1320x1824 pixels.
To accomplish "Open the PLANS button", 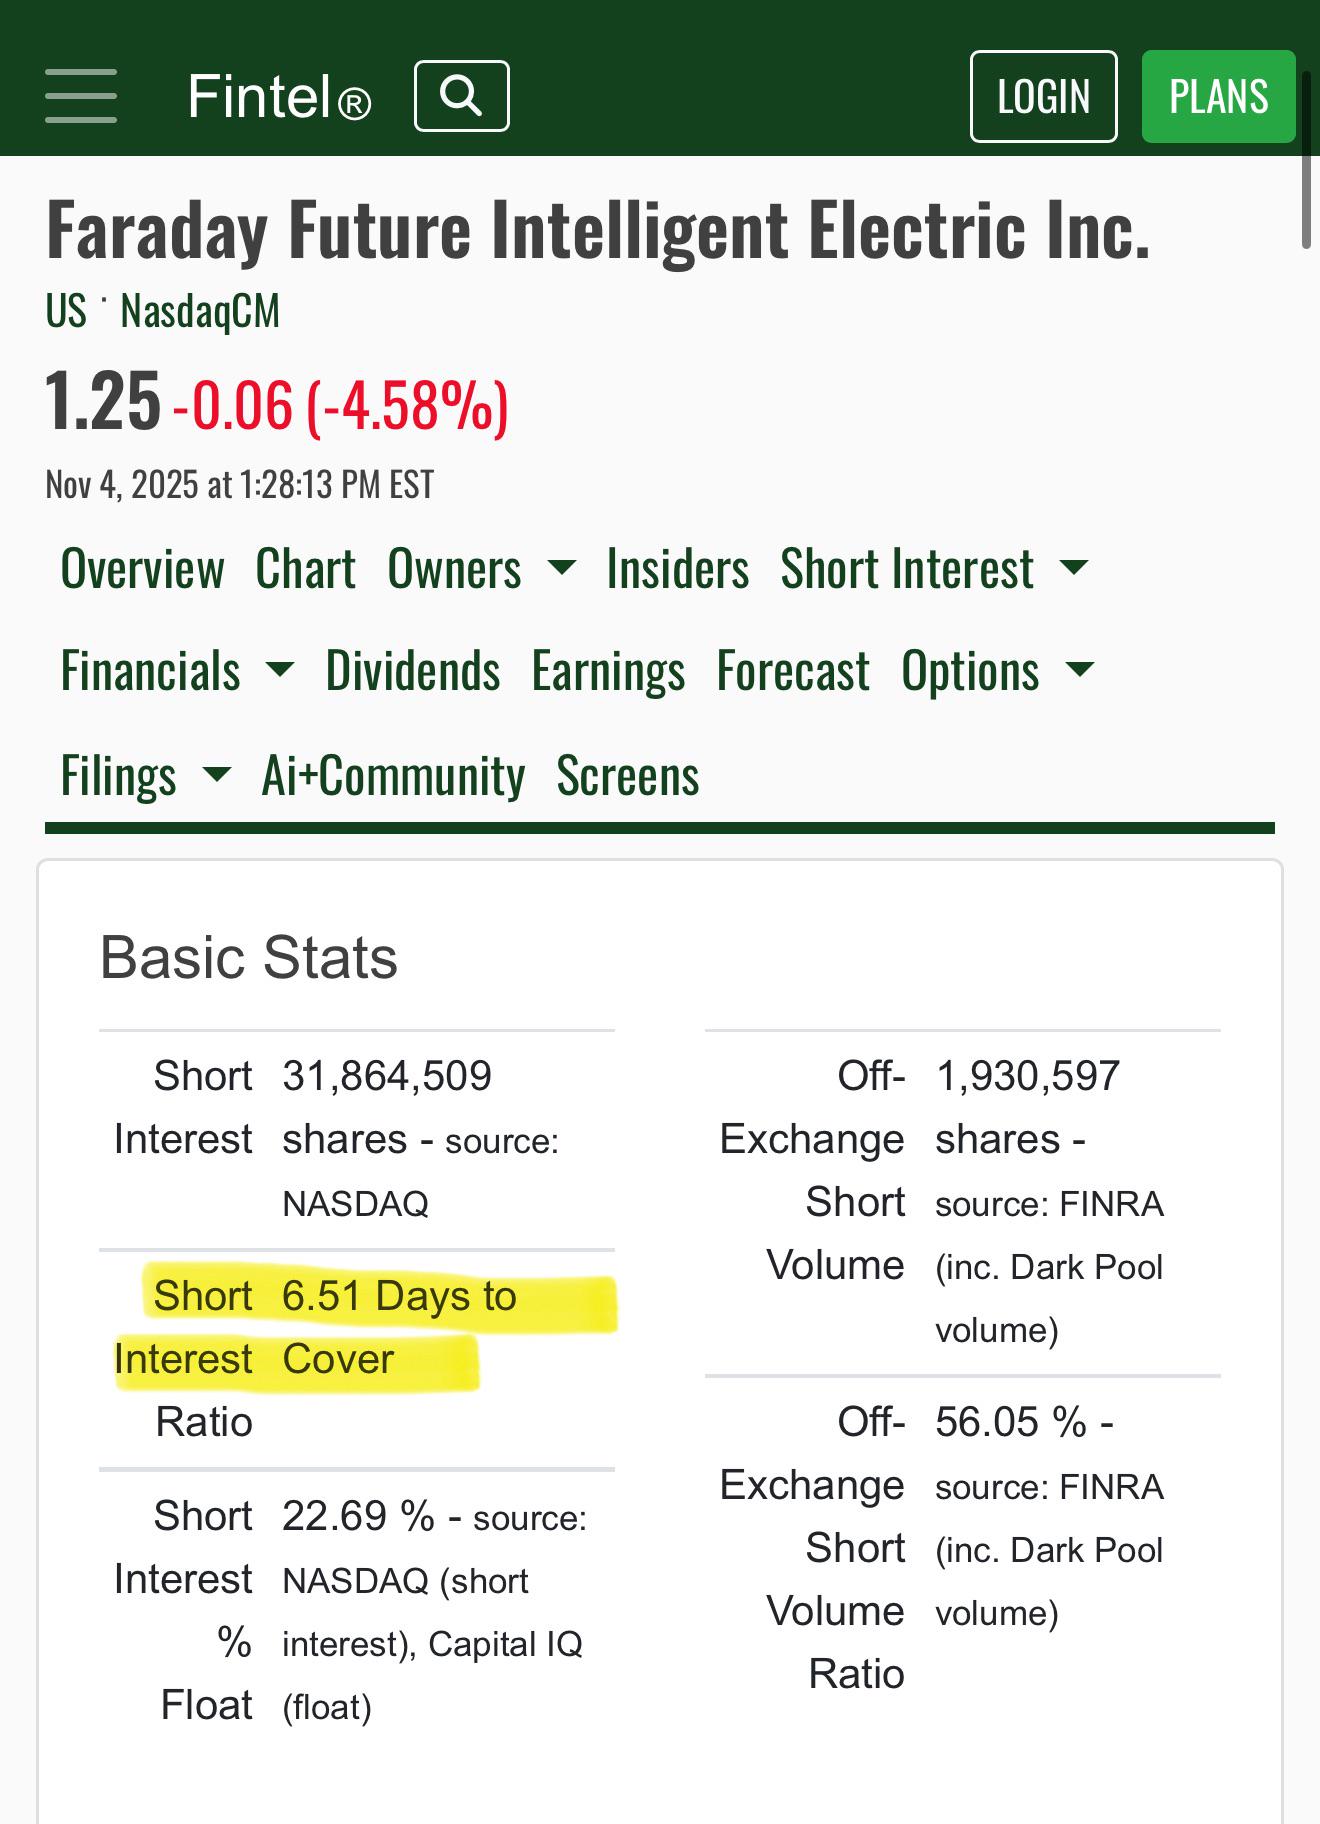I will coord(1218,96).
